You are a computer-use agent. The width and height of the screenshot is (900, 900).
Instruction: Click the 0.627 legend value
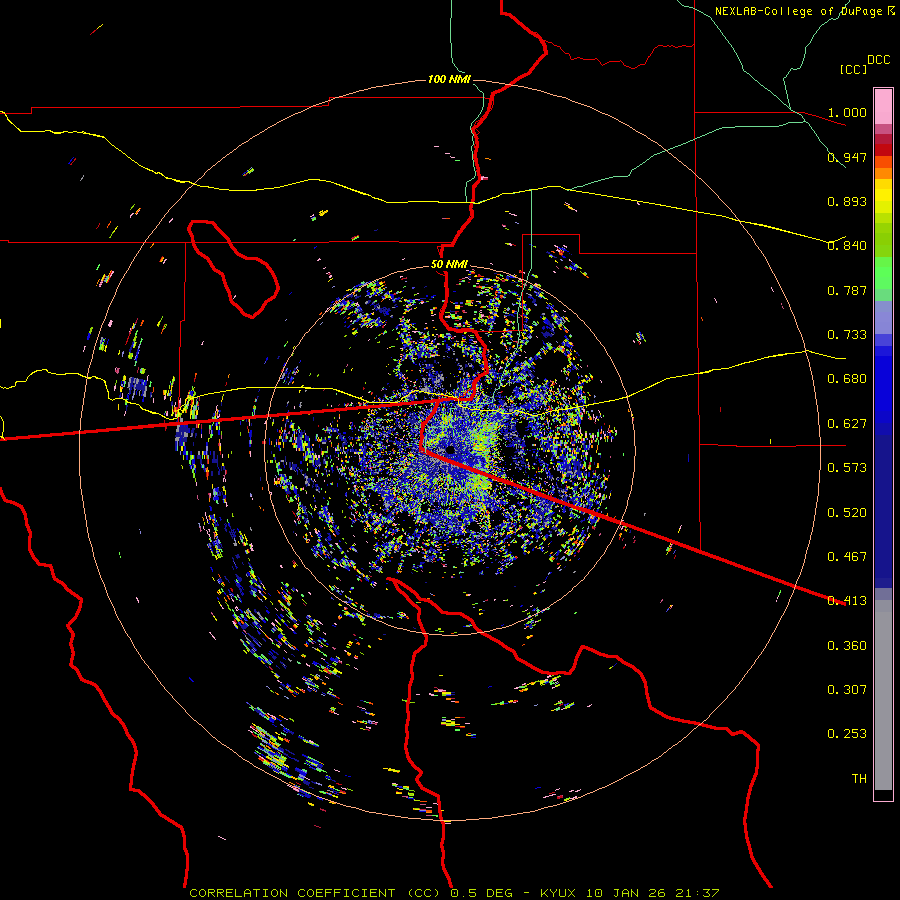tap(847, 424)
